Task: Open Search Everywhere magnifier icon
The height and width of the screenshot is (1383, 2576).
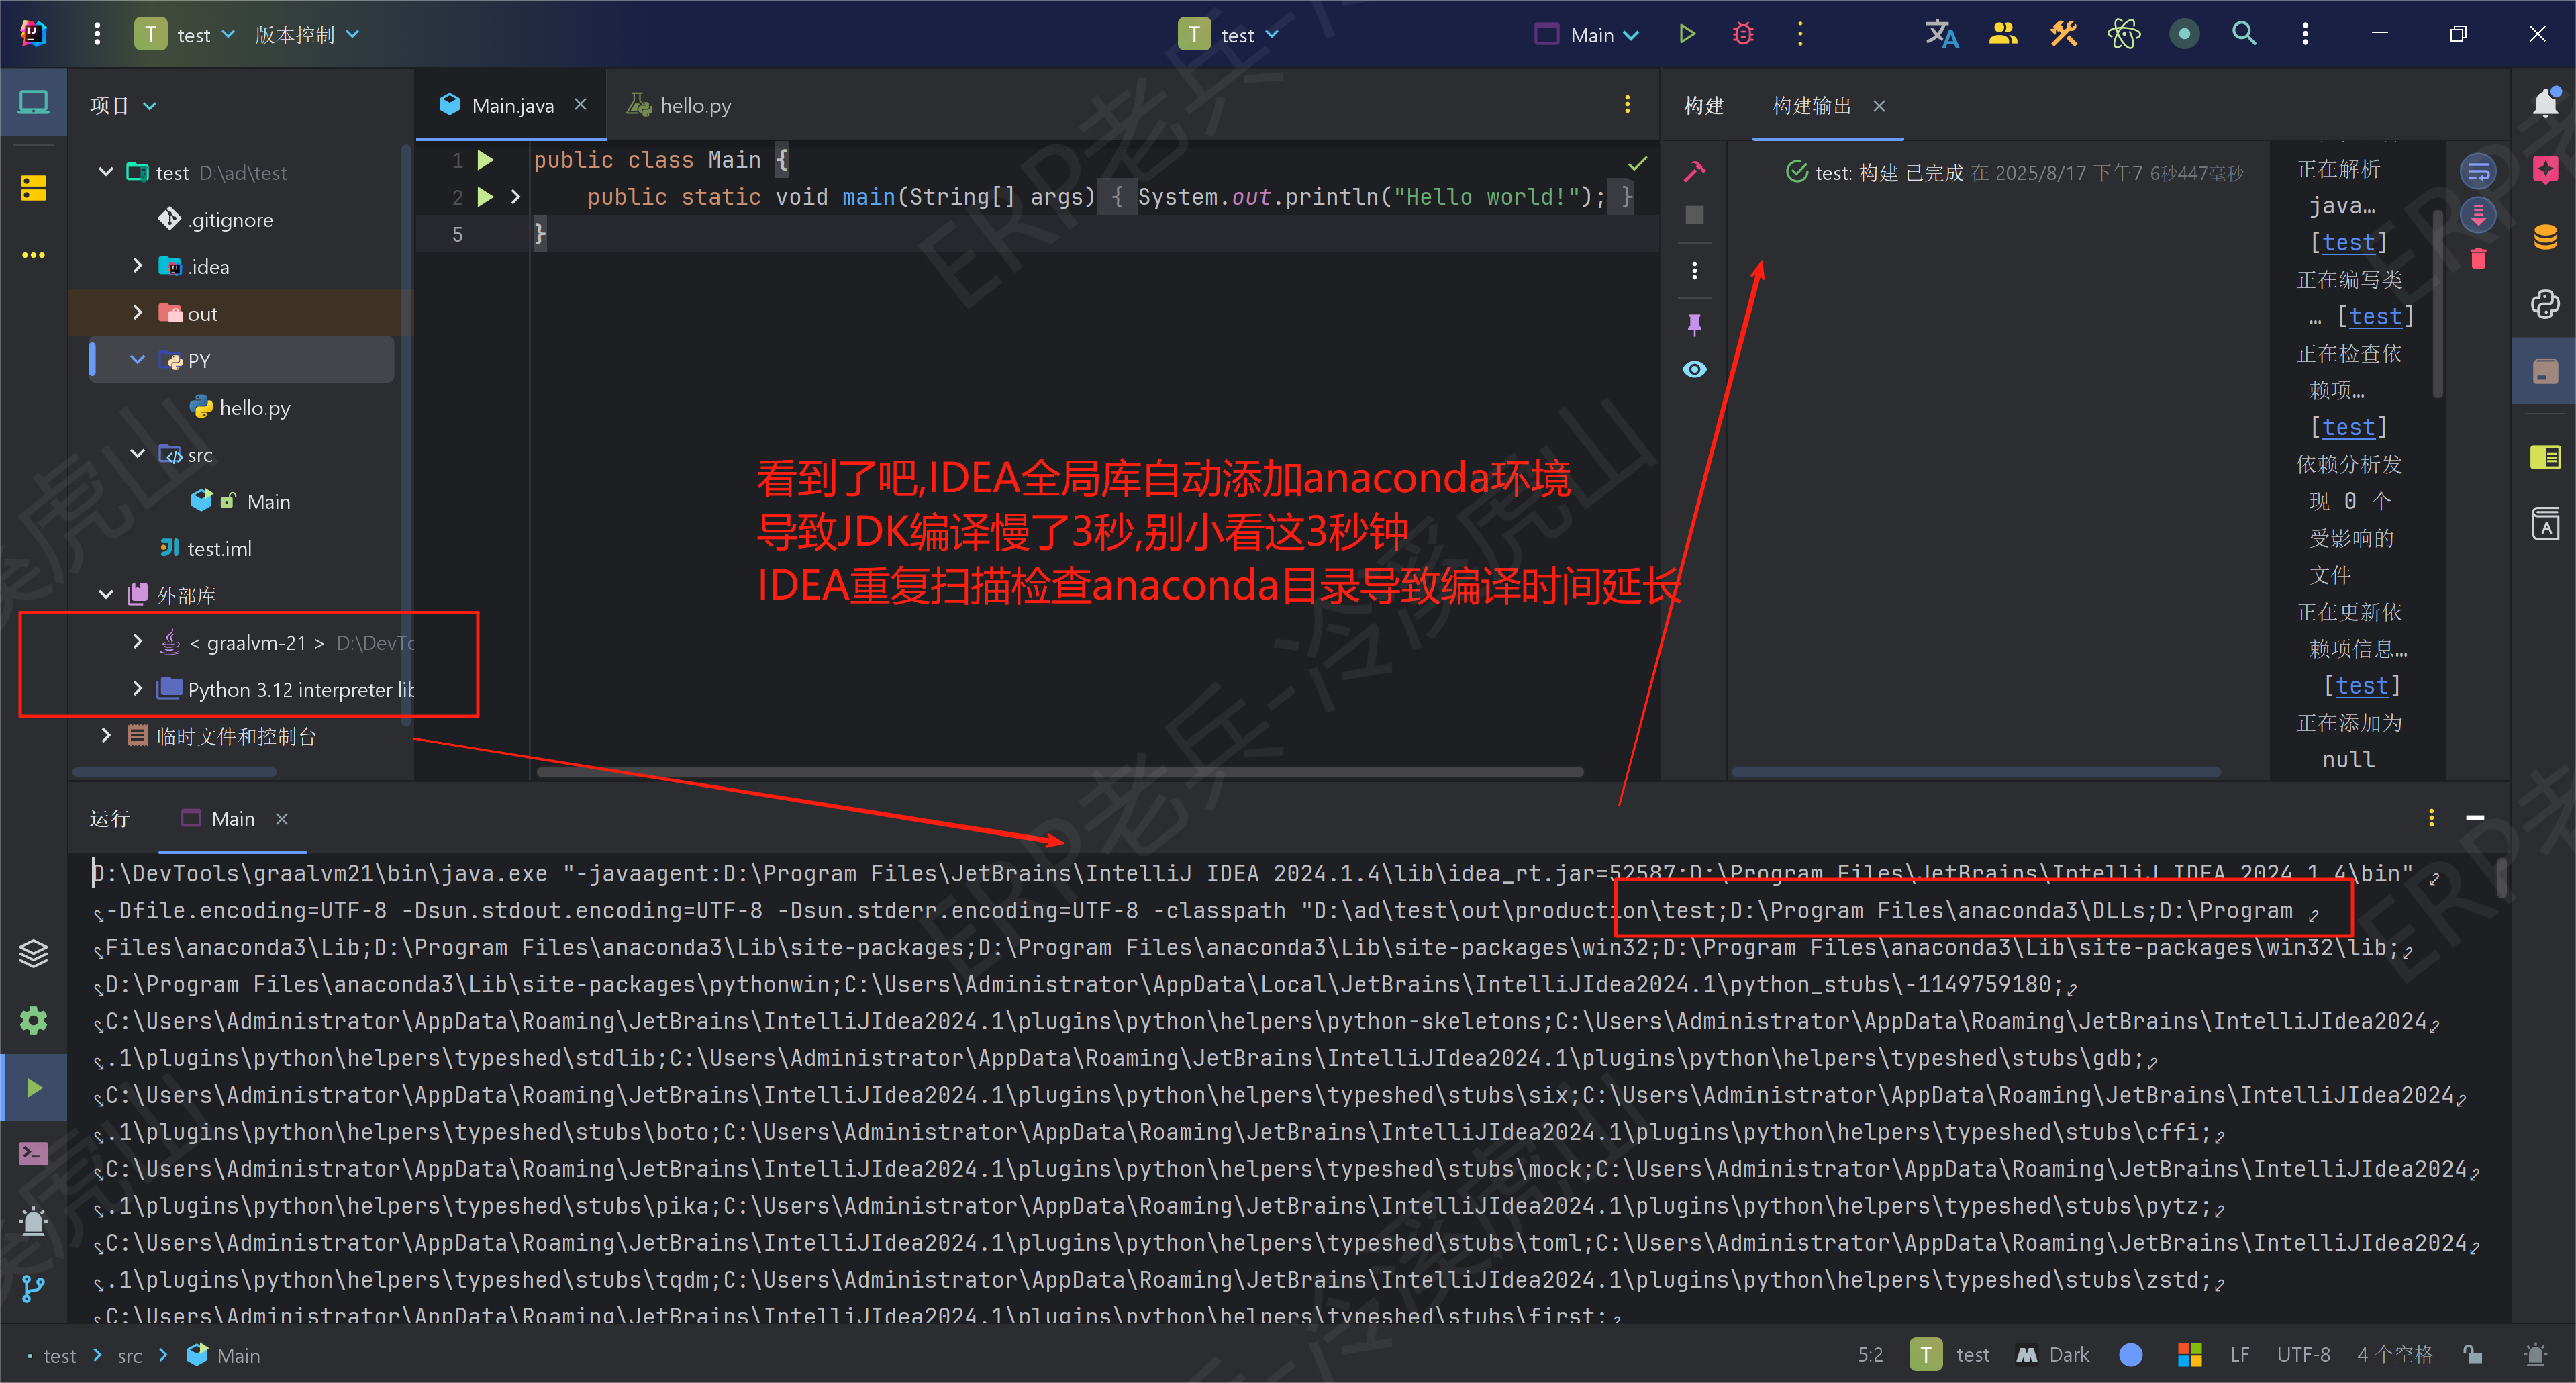Action: tap(2244, 34)
